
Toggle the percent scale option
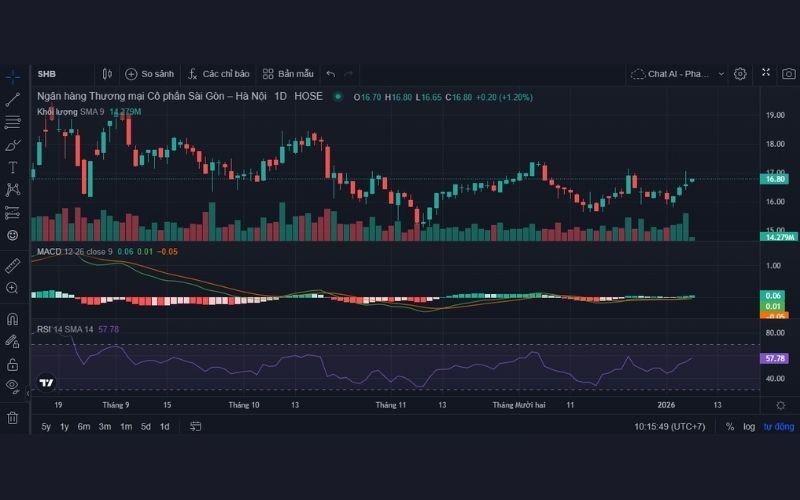tap(730, 427)
